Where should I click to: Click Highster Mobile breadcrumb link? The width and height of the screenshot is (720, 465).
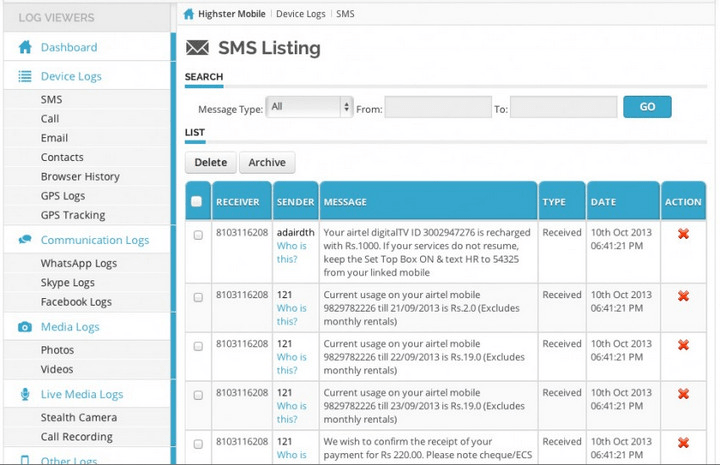(x=232, y=14)
